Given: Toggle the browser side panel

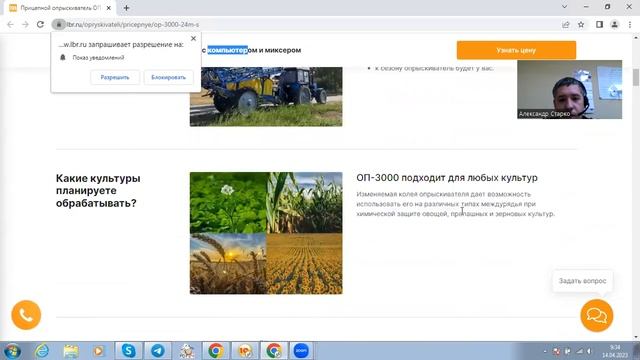Looking at the screenshot, I should (x=599, y=24).
